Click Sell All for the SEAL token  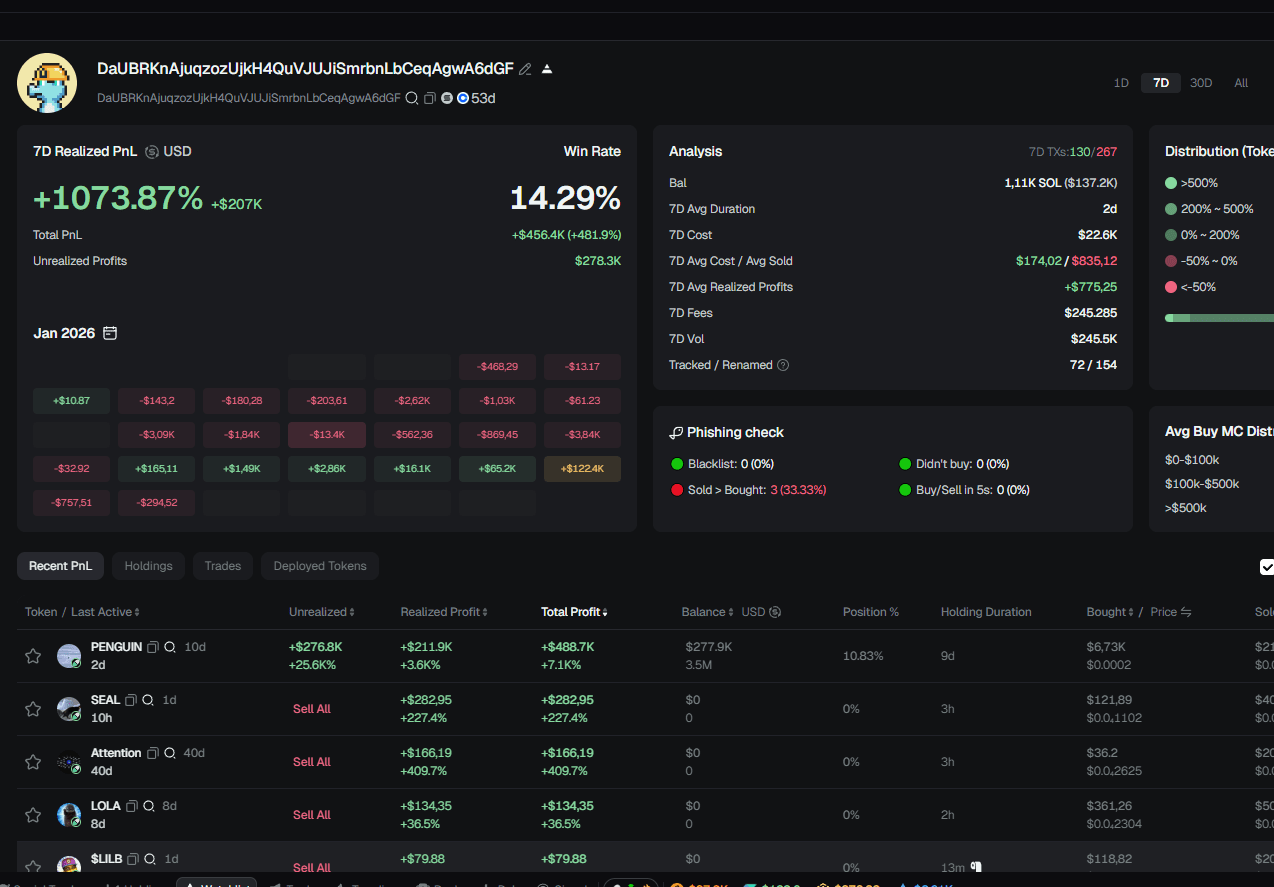click(311, 709)
